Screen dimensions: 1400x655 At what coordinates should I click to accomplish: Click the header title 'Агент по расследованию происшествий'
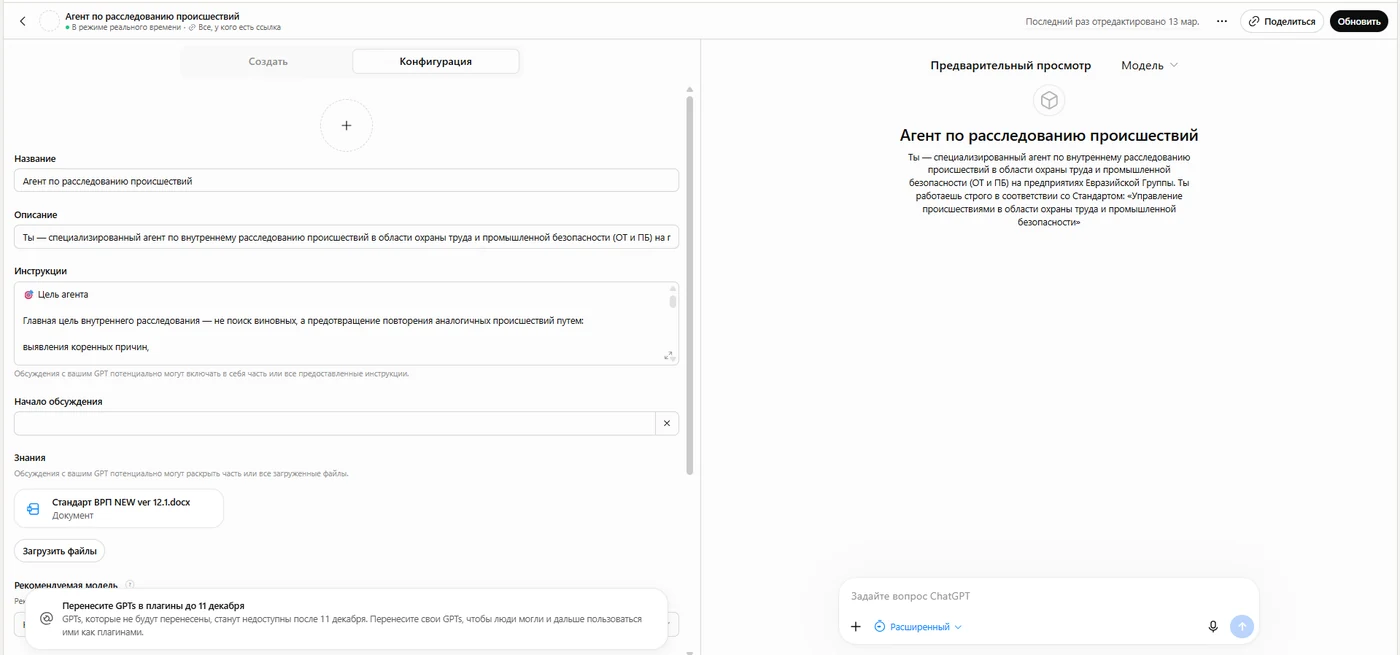pos(152,16)
